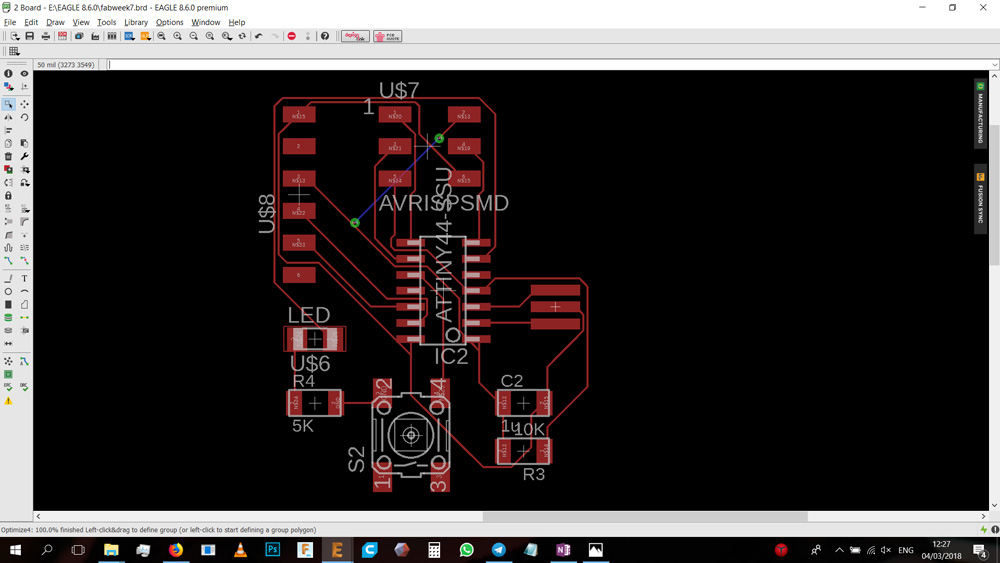Start the Autorouter tool
Viewport: 1000px width, 563px height.
tap(24, 361)
